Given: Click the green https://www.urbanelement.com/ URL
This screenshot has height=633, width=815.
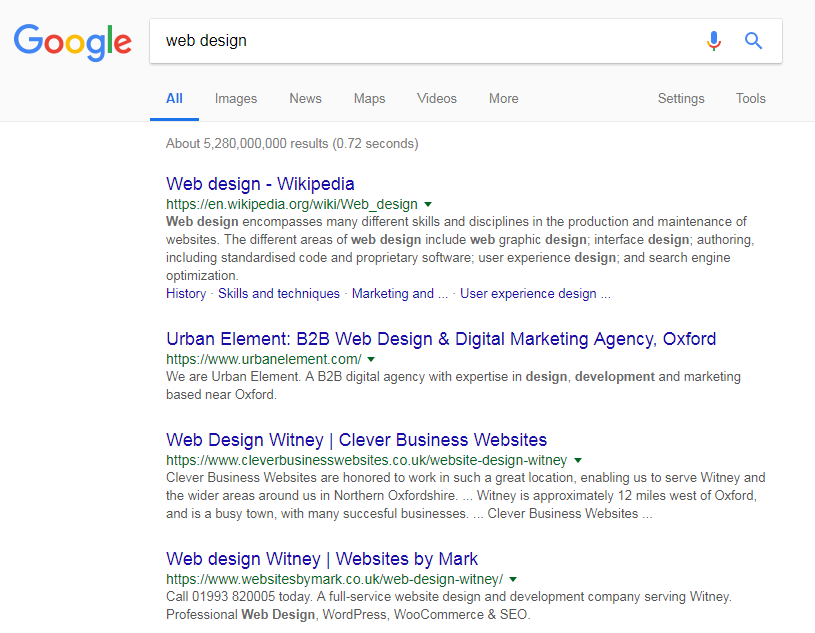Looking at the screenshot, I should [x=264, y=359].
